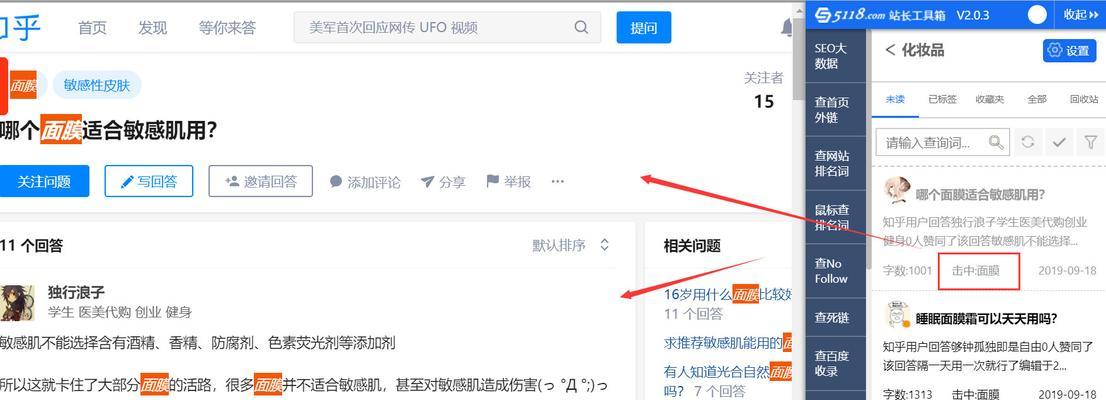Click the 5118.com logo in toolbox header
The image size is (1106, 400).
click(850, 14)
